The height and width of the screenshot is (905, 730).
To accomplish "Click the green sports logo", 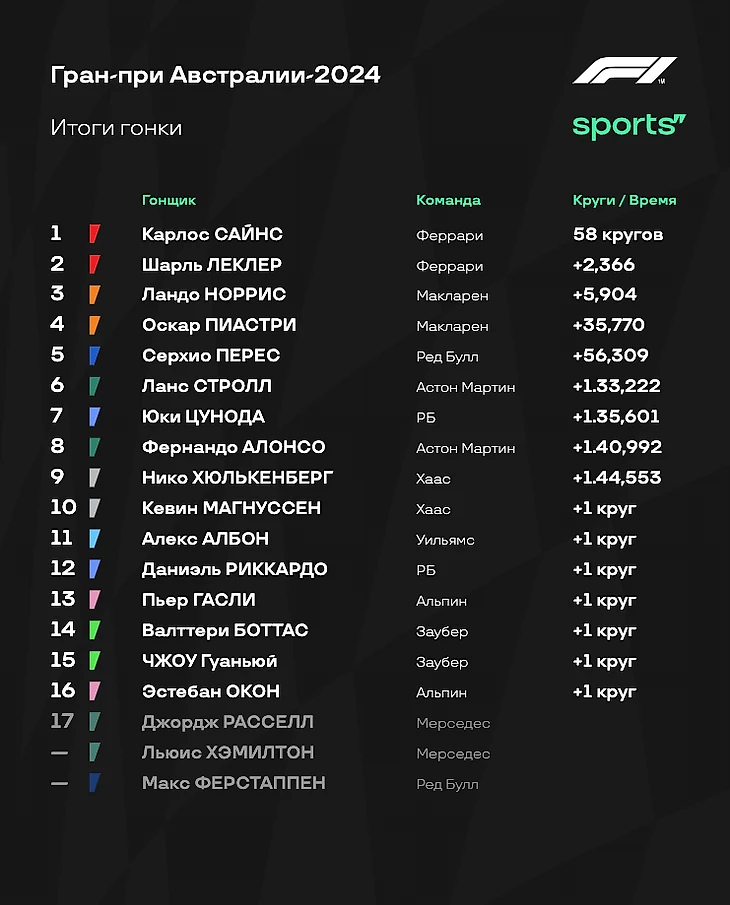I will pyautogui.click(x=629, y=126).
